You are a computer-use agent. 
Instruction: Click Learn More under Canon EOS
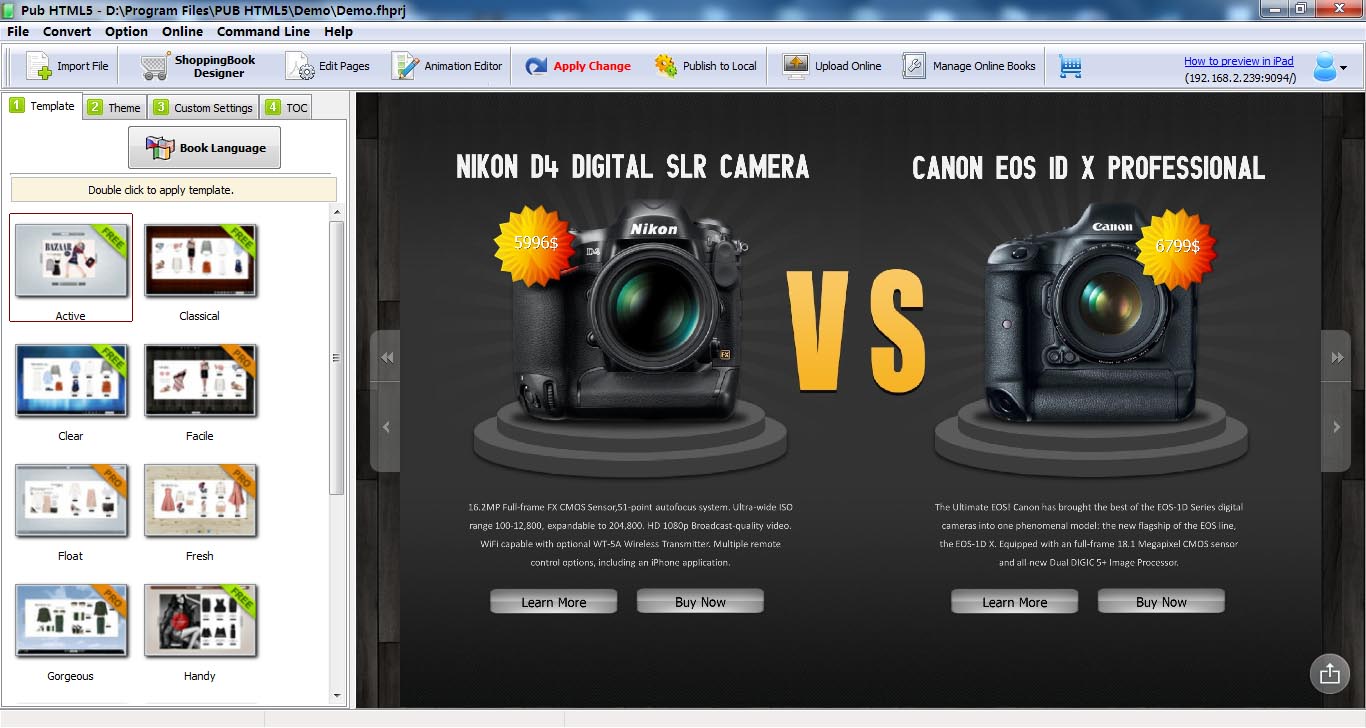click(x=1015, y=601)
